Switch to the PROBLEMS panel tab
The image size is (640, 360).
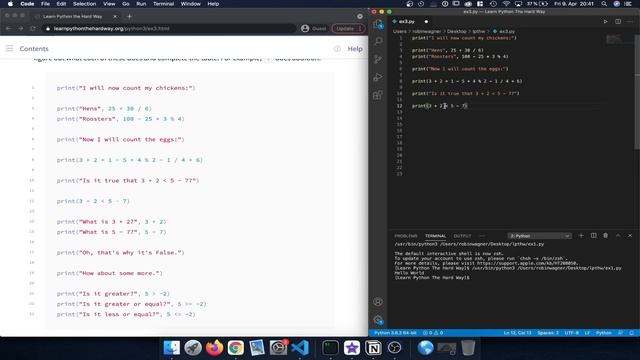click(406, 236)
